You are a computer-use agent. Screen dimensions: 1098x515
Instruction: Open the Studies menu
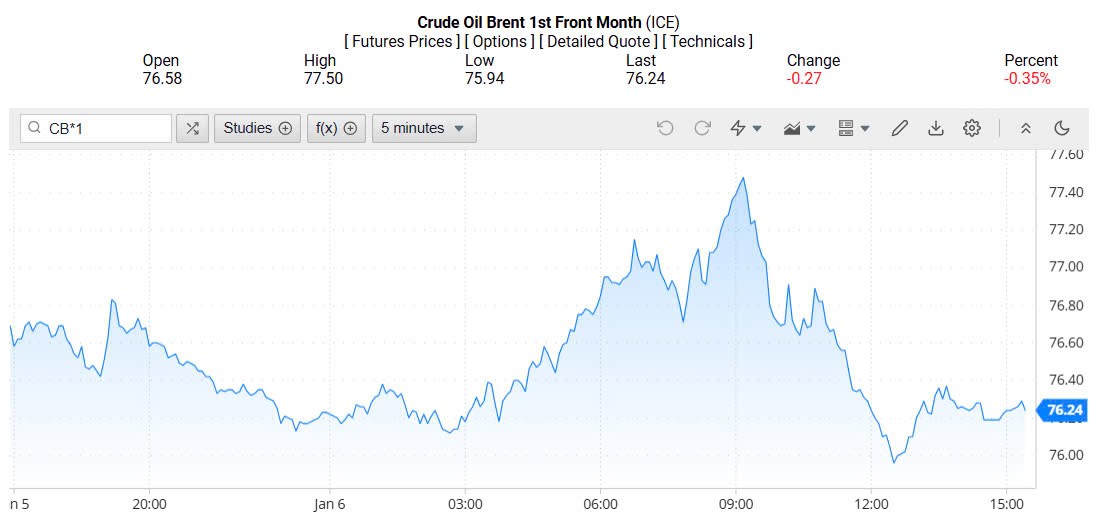click(257, 128)
